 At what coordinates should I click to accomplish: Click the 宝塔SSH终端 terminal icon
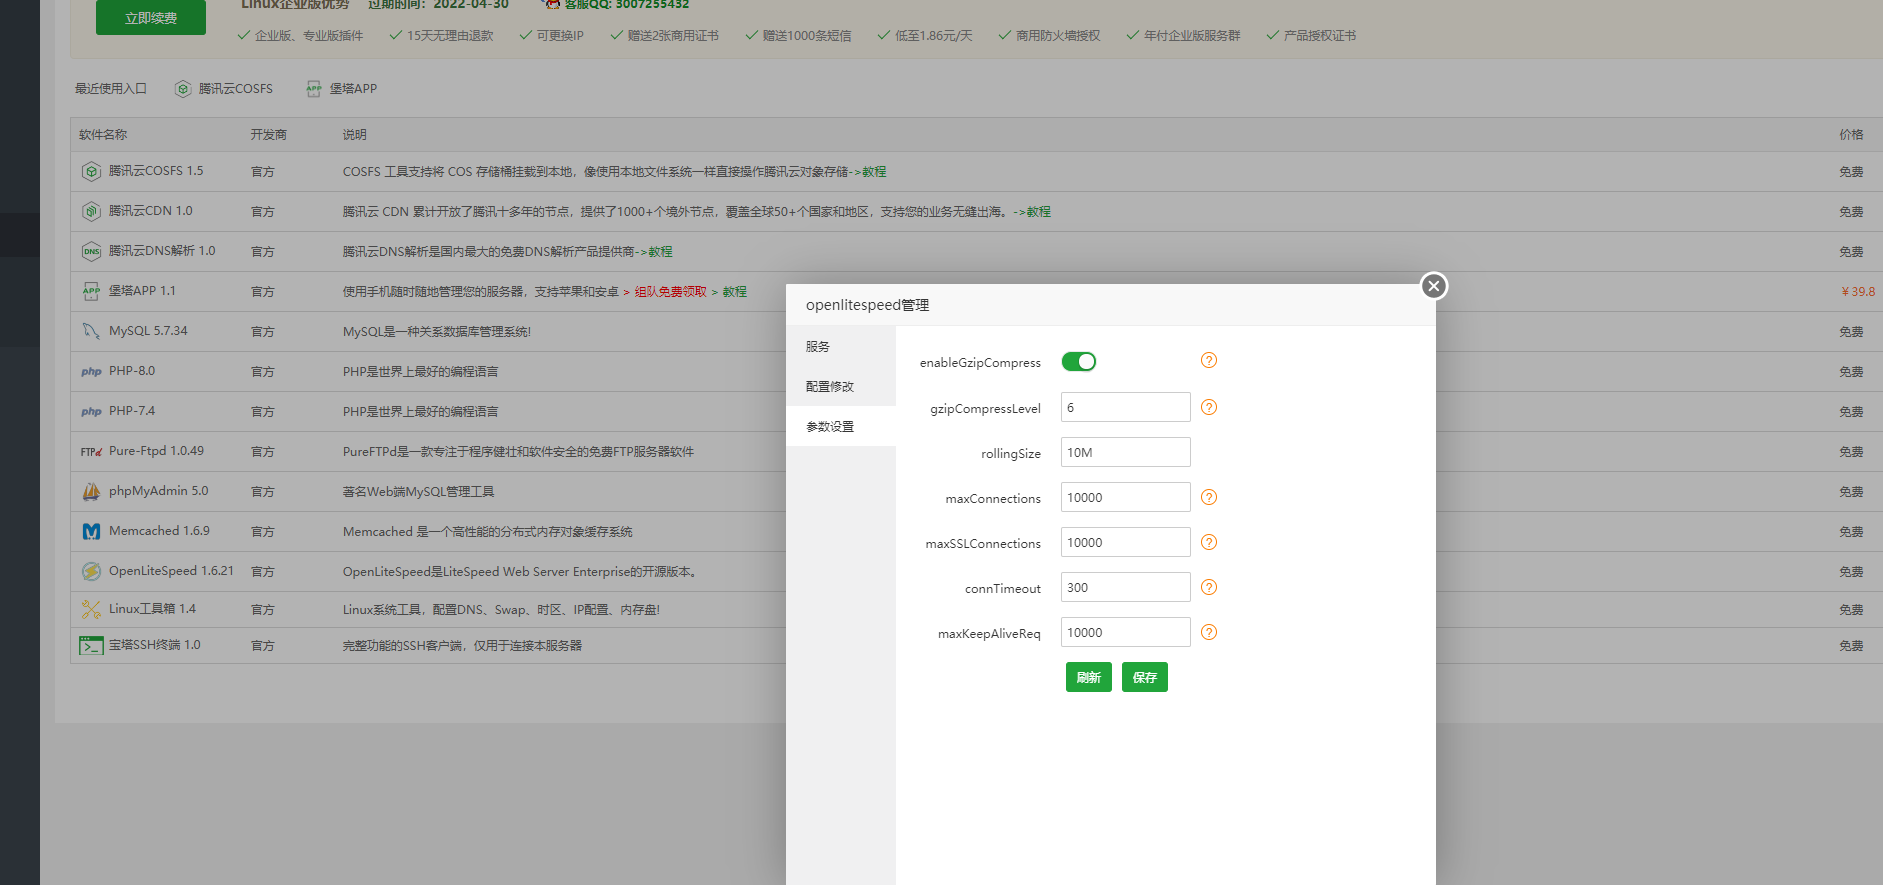91,645
